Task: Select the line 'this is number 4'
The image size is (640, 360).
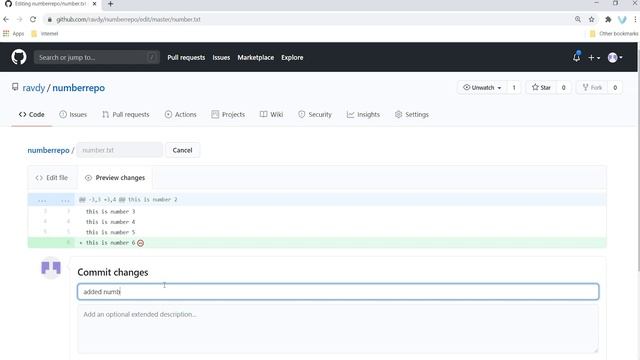Action: (x=110, y=222)
